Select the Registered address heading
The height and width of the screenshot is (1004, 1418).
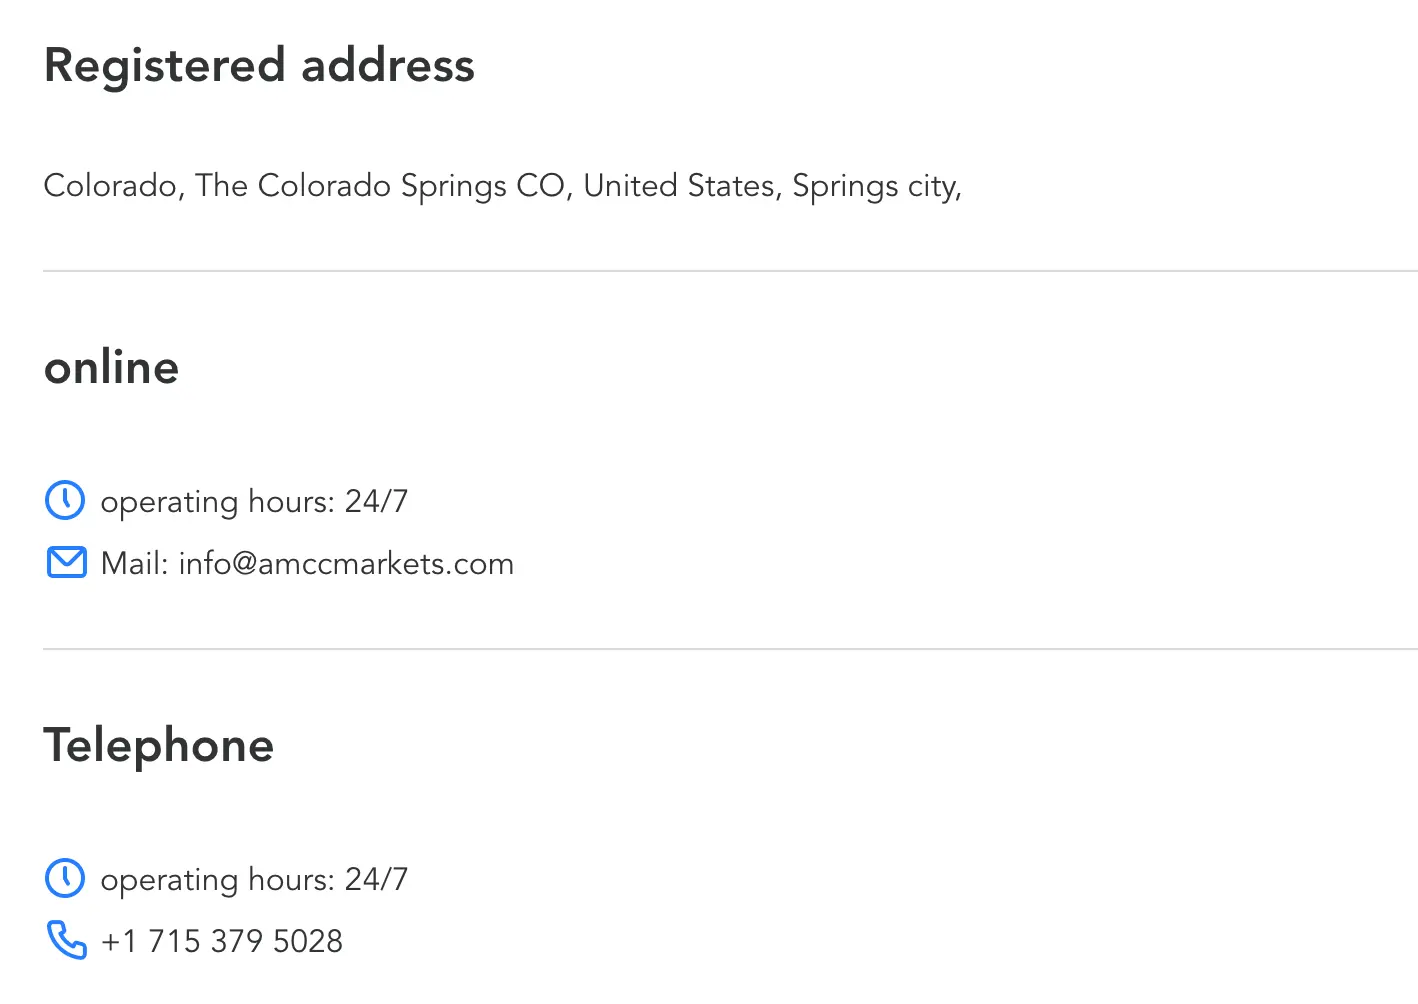pos(259,67)
